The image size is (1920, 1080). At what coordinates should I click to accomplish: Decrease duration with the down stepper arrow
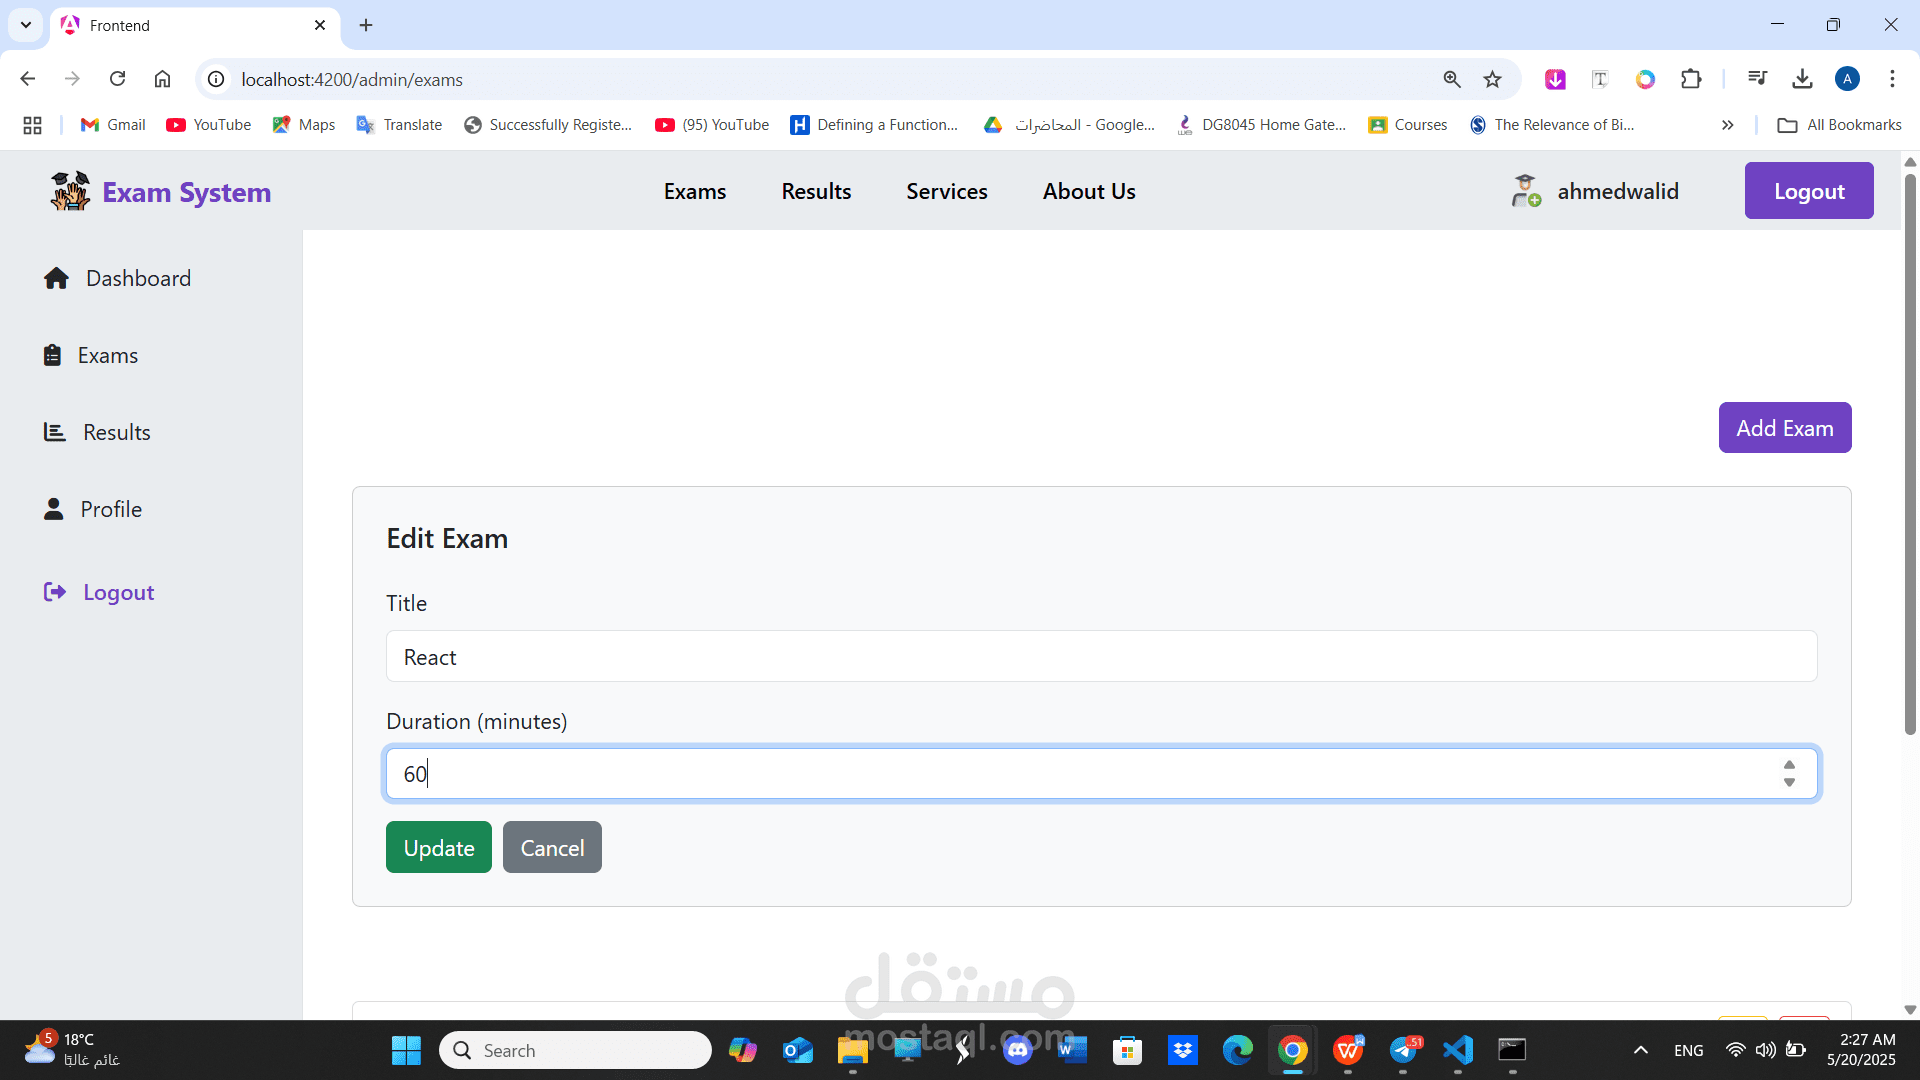pos(1789,783)
